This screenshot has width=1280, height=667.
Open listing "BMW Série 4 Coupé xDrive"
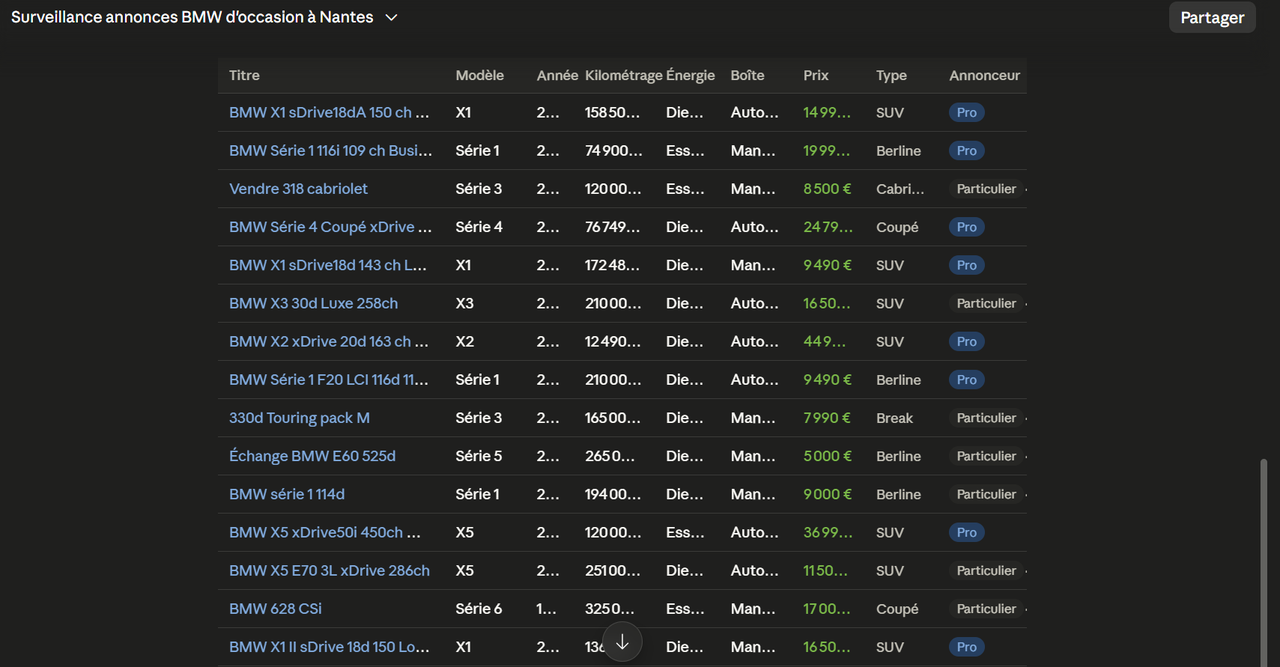pos(331,227)
